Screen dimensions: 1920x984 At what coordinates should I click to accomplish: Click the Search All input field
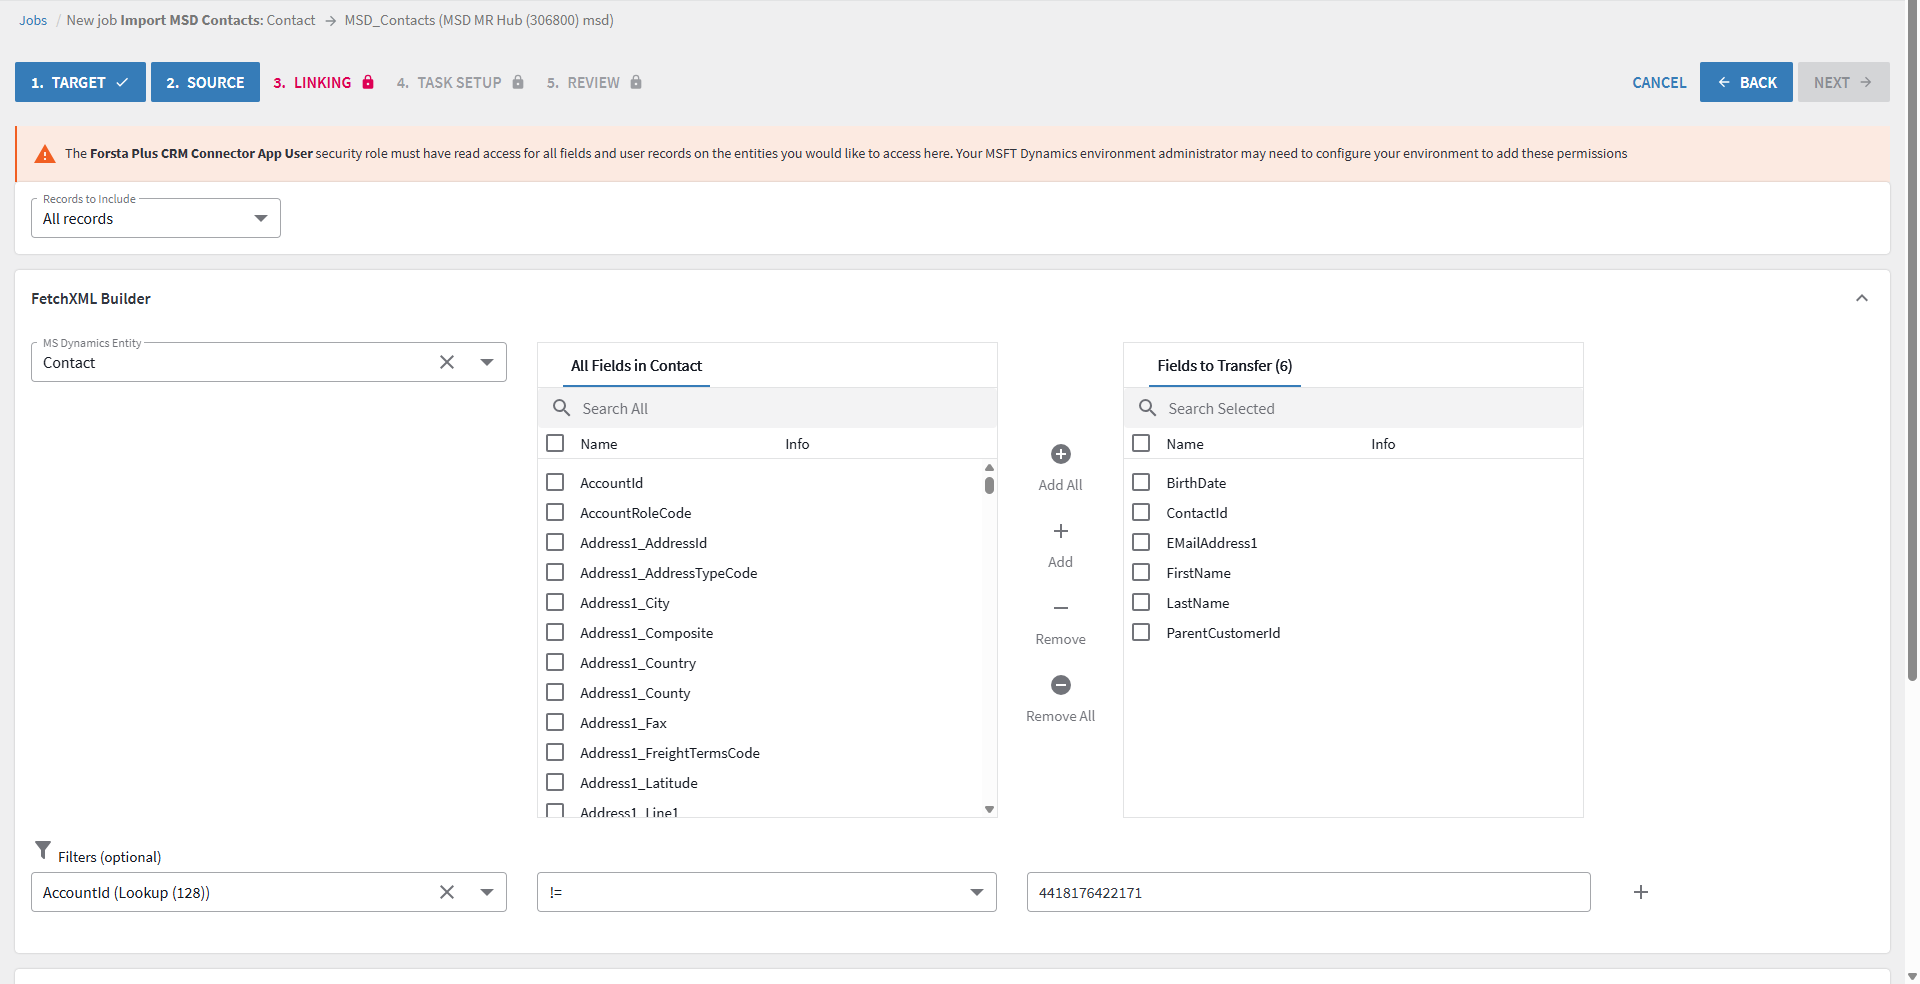(767, 408)
